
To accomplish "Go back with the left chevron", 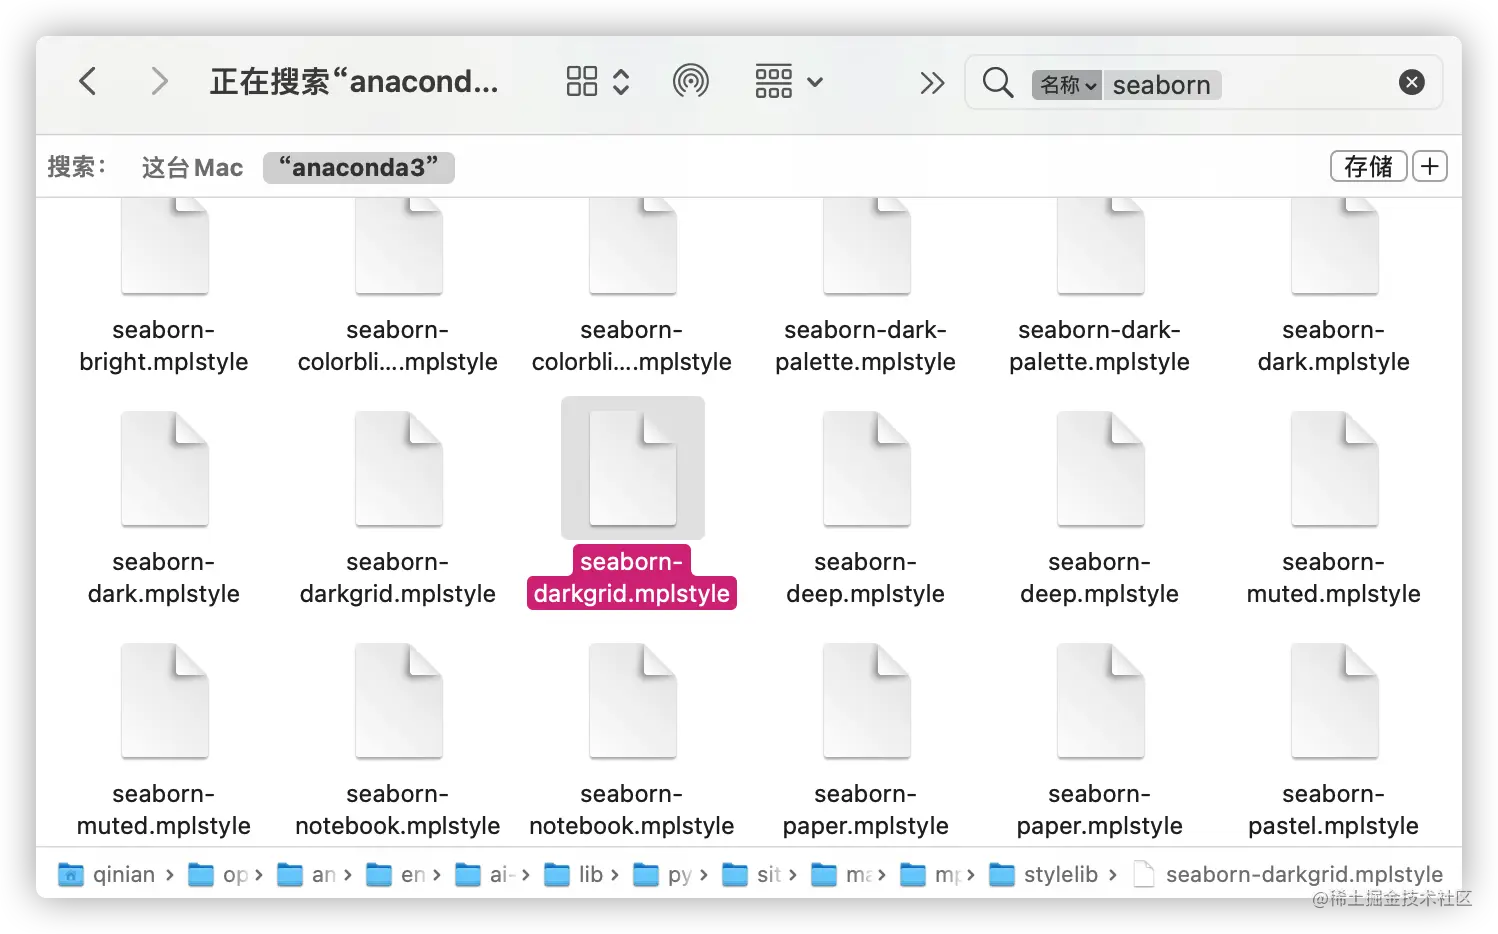I will click(x=88, y=81).
